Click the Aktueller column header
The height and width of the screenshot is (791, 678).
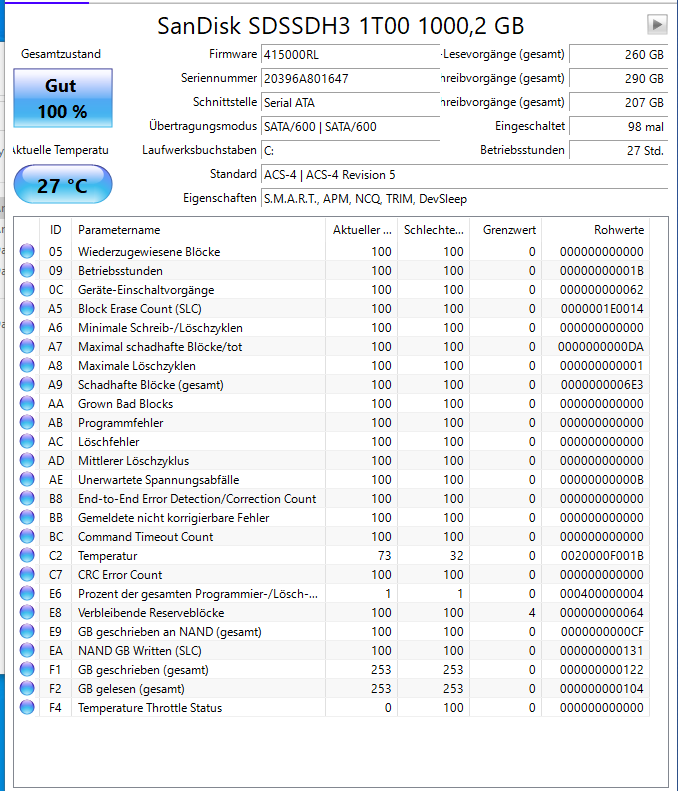click(x=361, y=230)
